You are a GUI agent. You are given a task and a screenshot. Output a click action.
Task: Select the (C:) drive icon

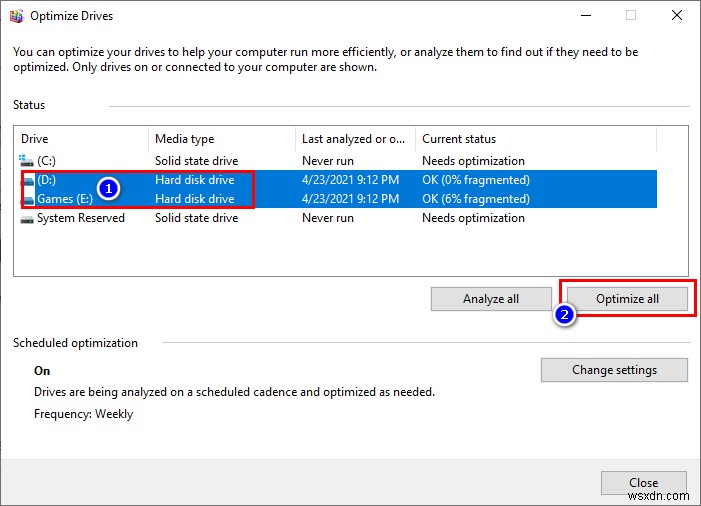click(26, 160)
